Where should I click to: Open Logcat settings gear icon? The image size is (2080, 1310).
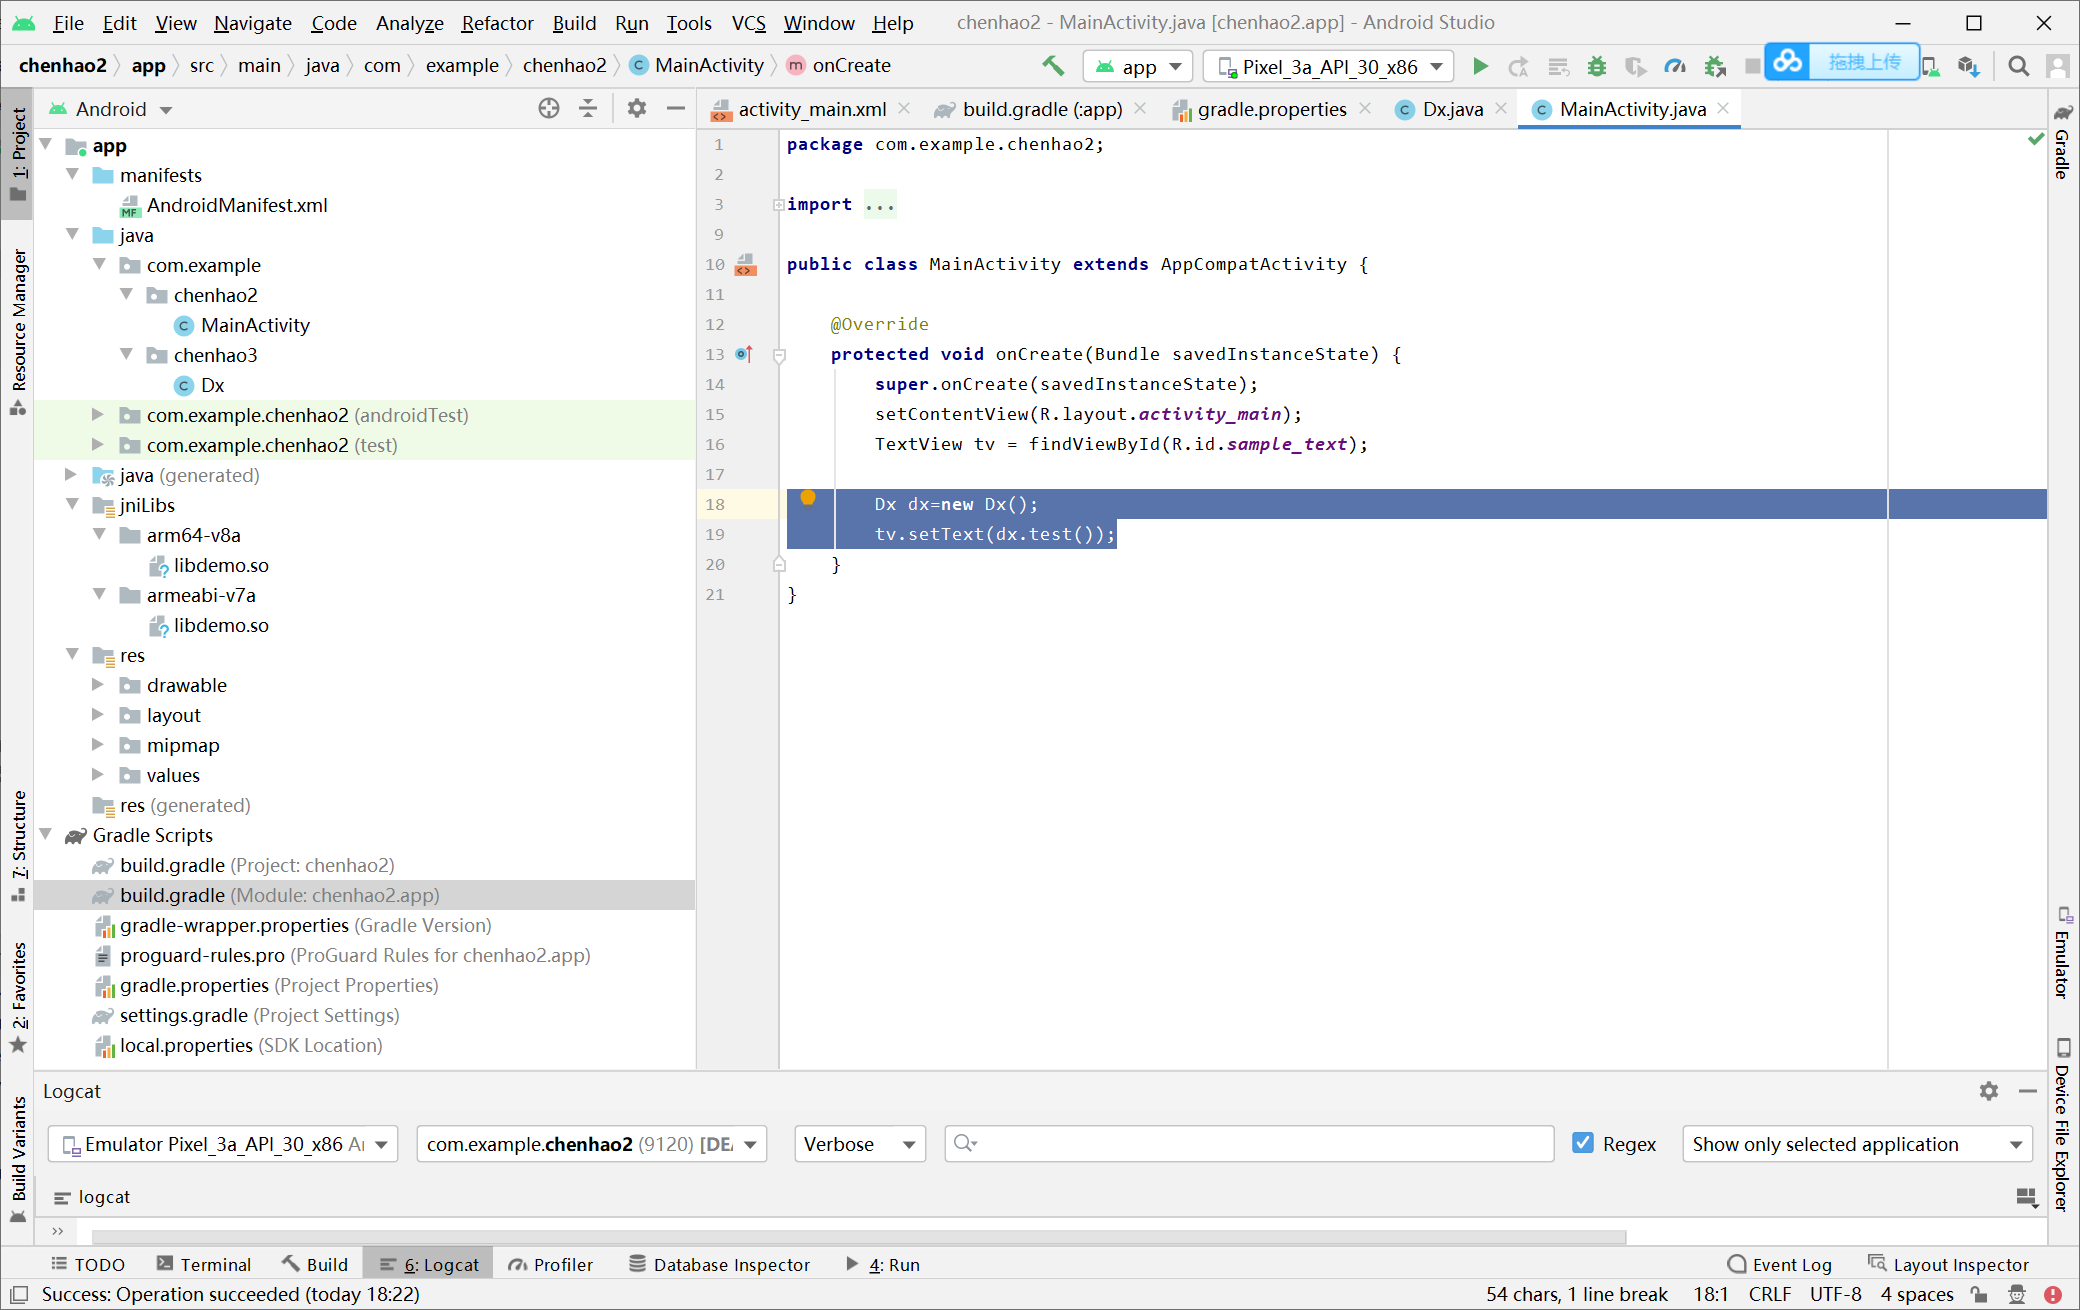[x=1987, y=1091]
